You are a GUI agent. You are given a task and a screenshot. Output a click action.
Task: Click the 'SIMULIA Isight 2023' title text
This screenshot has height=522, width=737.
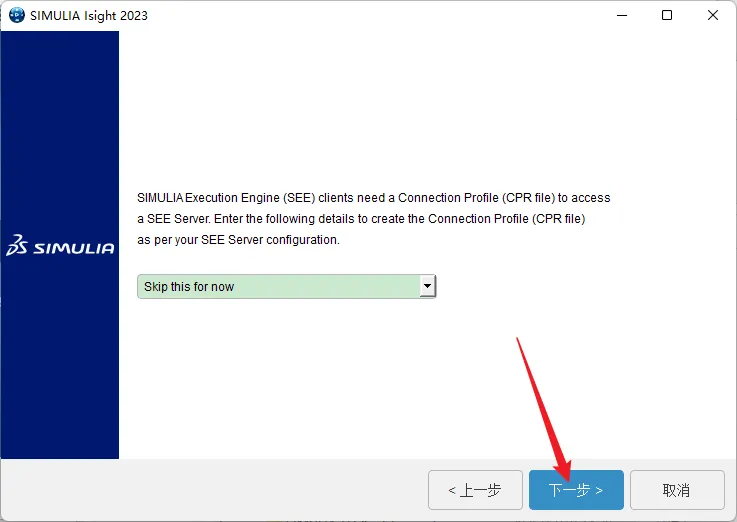[89, 16]
